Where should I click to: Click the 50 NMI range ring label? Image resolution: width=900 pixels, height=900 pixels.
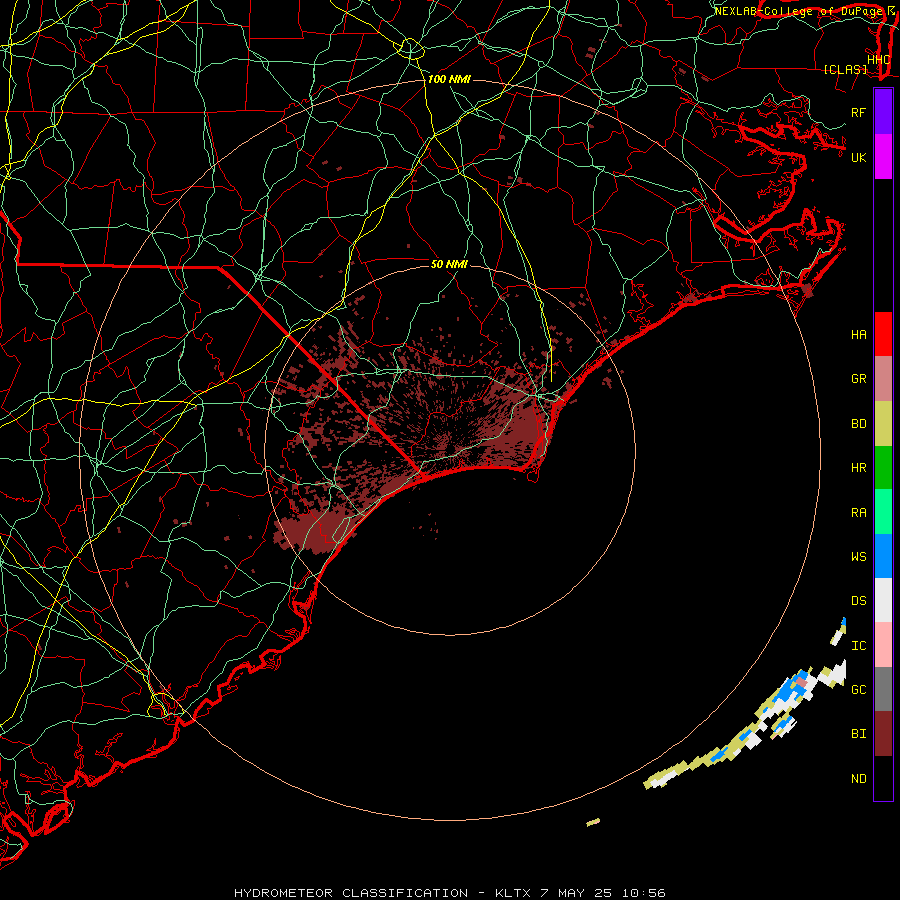tap(449, 264)
